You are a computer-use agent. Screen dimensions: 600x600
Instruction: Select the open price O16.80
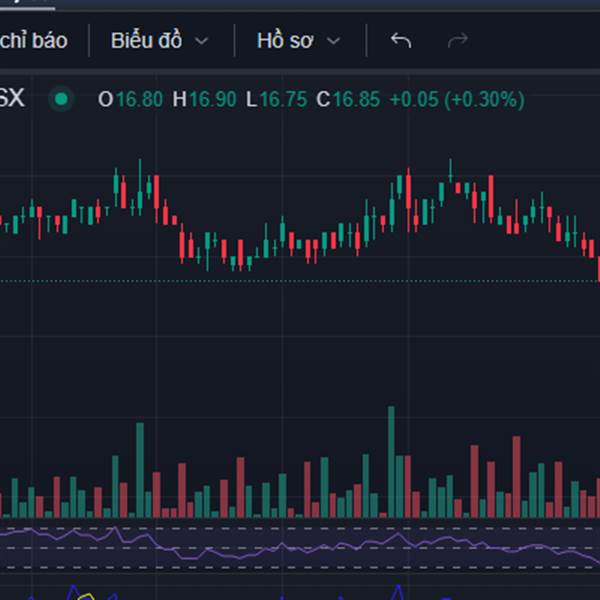(130, 99)
